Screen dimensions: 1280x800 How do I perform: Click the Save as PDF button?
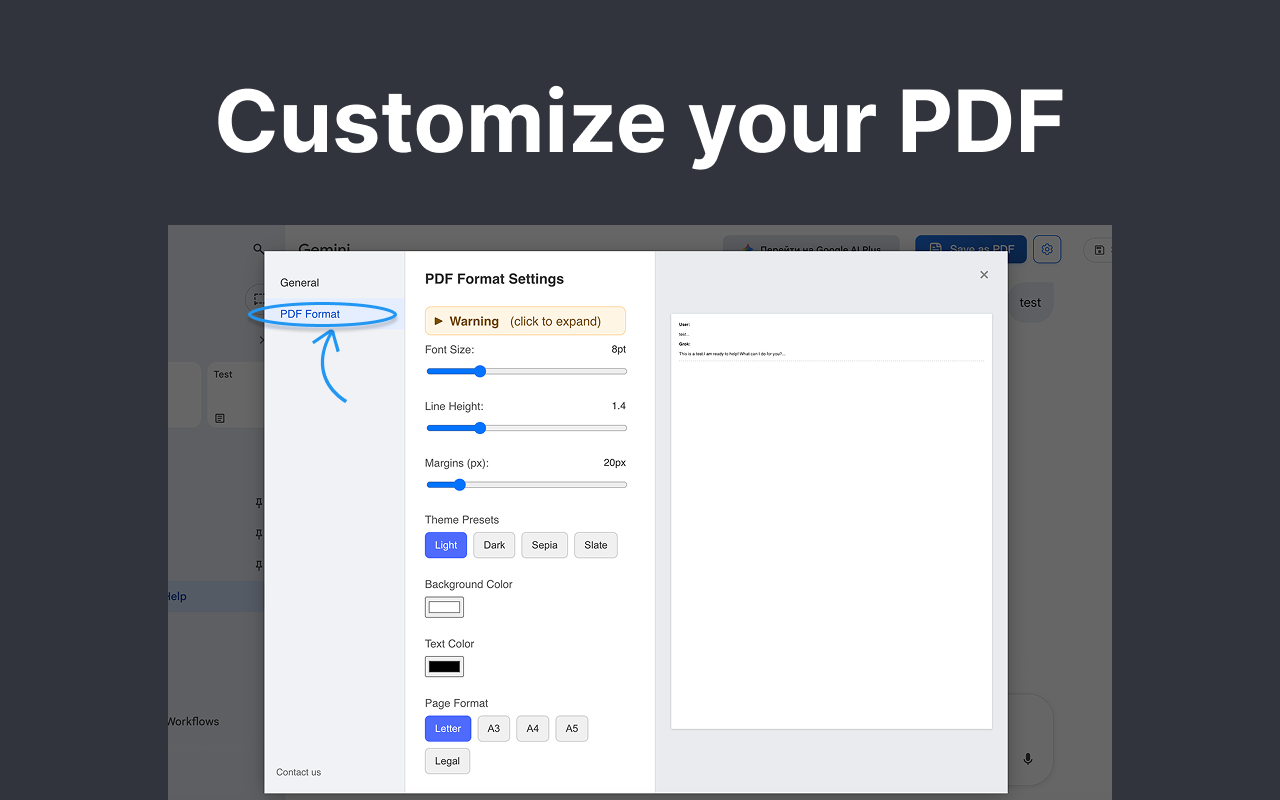pos(970,249)
